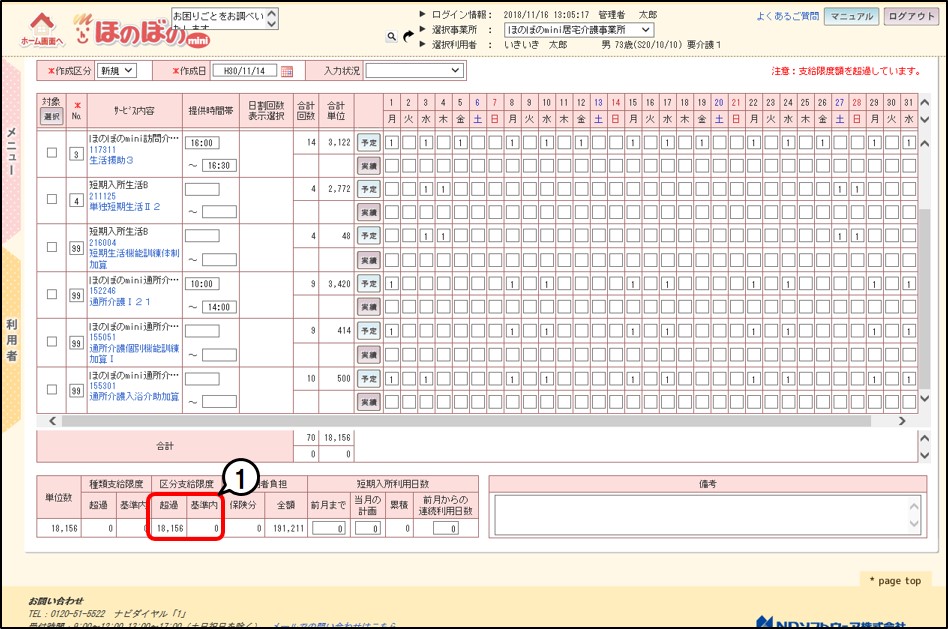The image size is (948, 629).
Task: Click down arrow of service table vertical scrollbar
Action: 924,398
